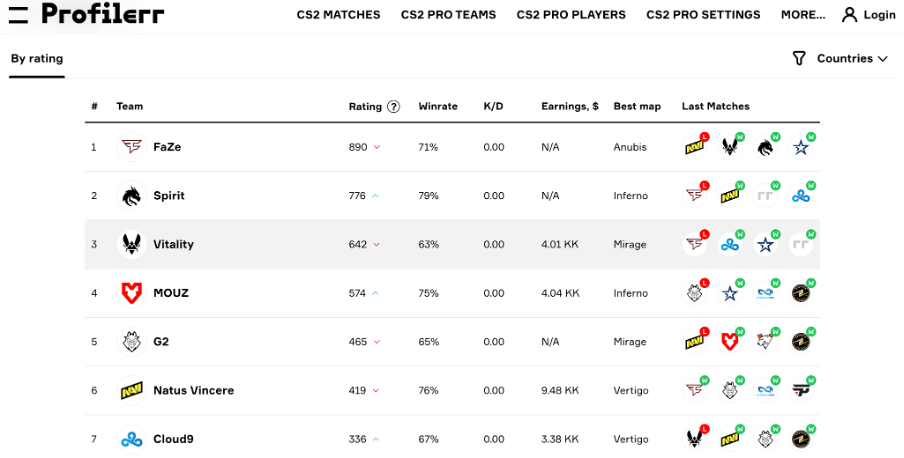This screenshot has height=458, width=904.
Task: Click the Natus Vincere team logo
Action: pyautogui.click(x=131, y=390)
